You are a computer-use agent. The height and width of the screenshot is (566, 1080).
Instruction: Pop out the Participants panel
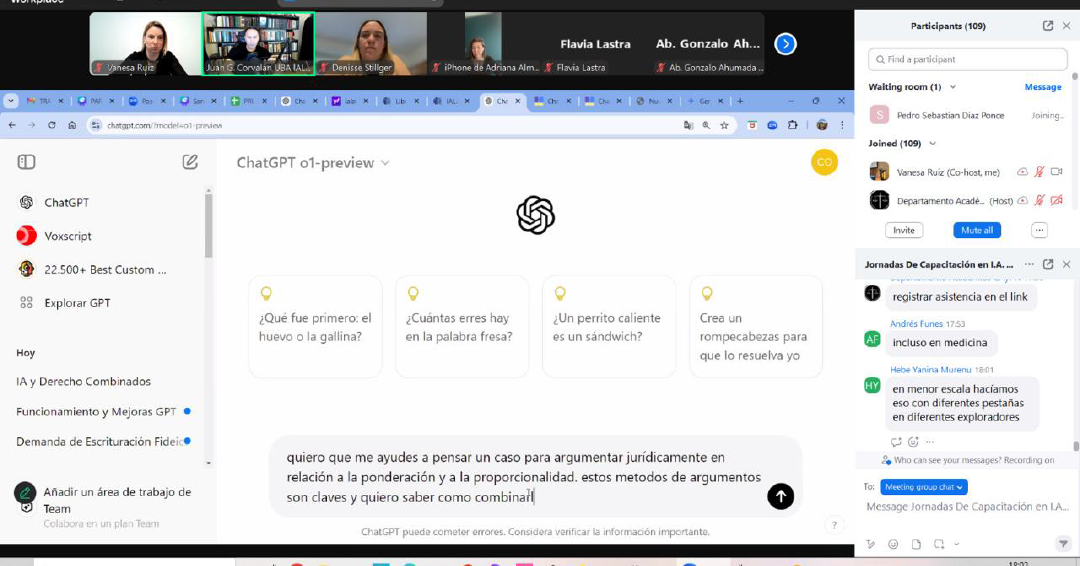(1048, 25)
